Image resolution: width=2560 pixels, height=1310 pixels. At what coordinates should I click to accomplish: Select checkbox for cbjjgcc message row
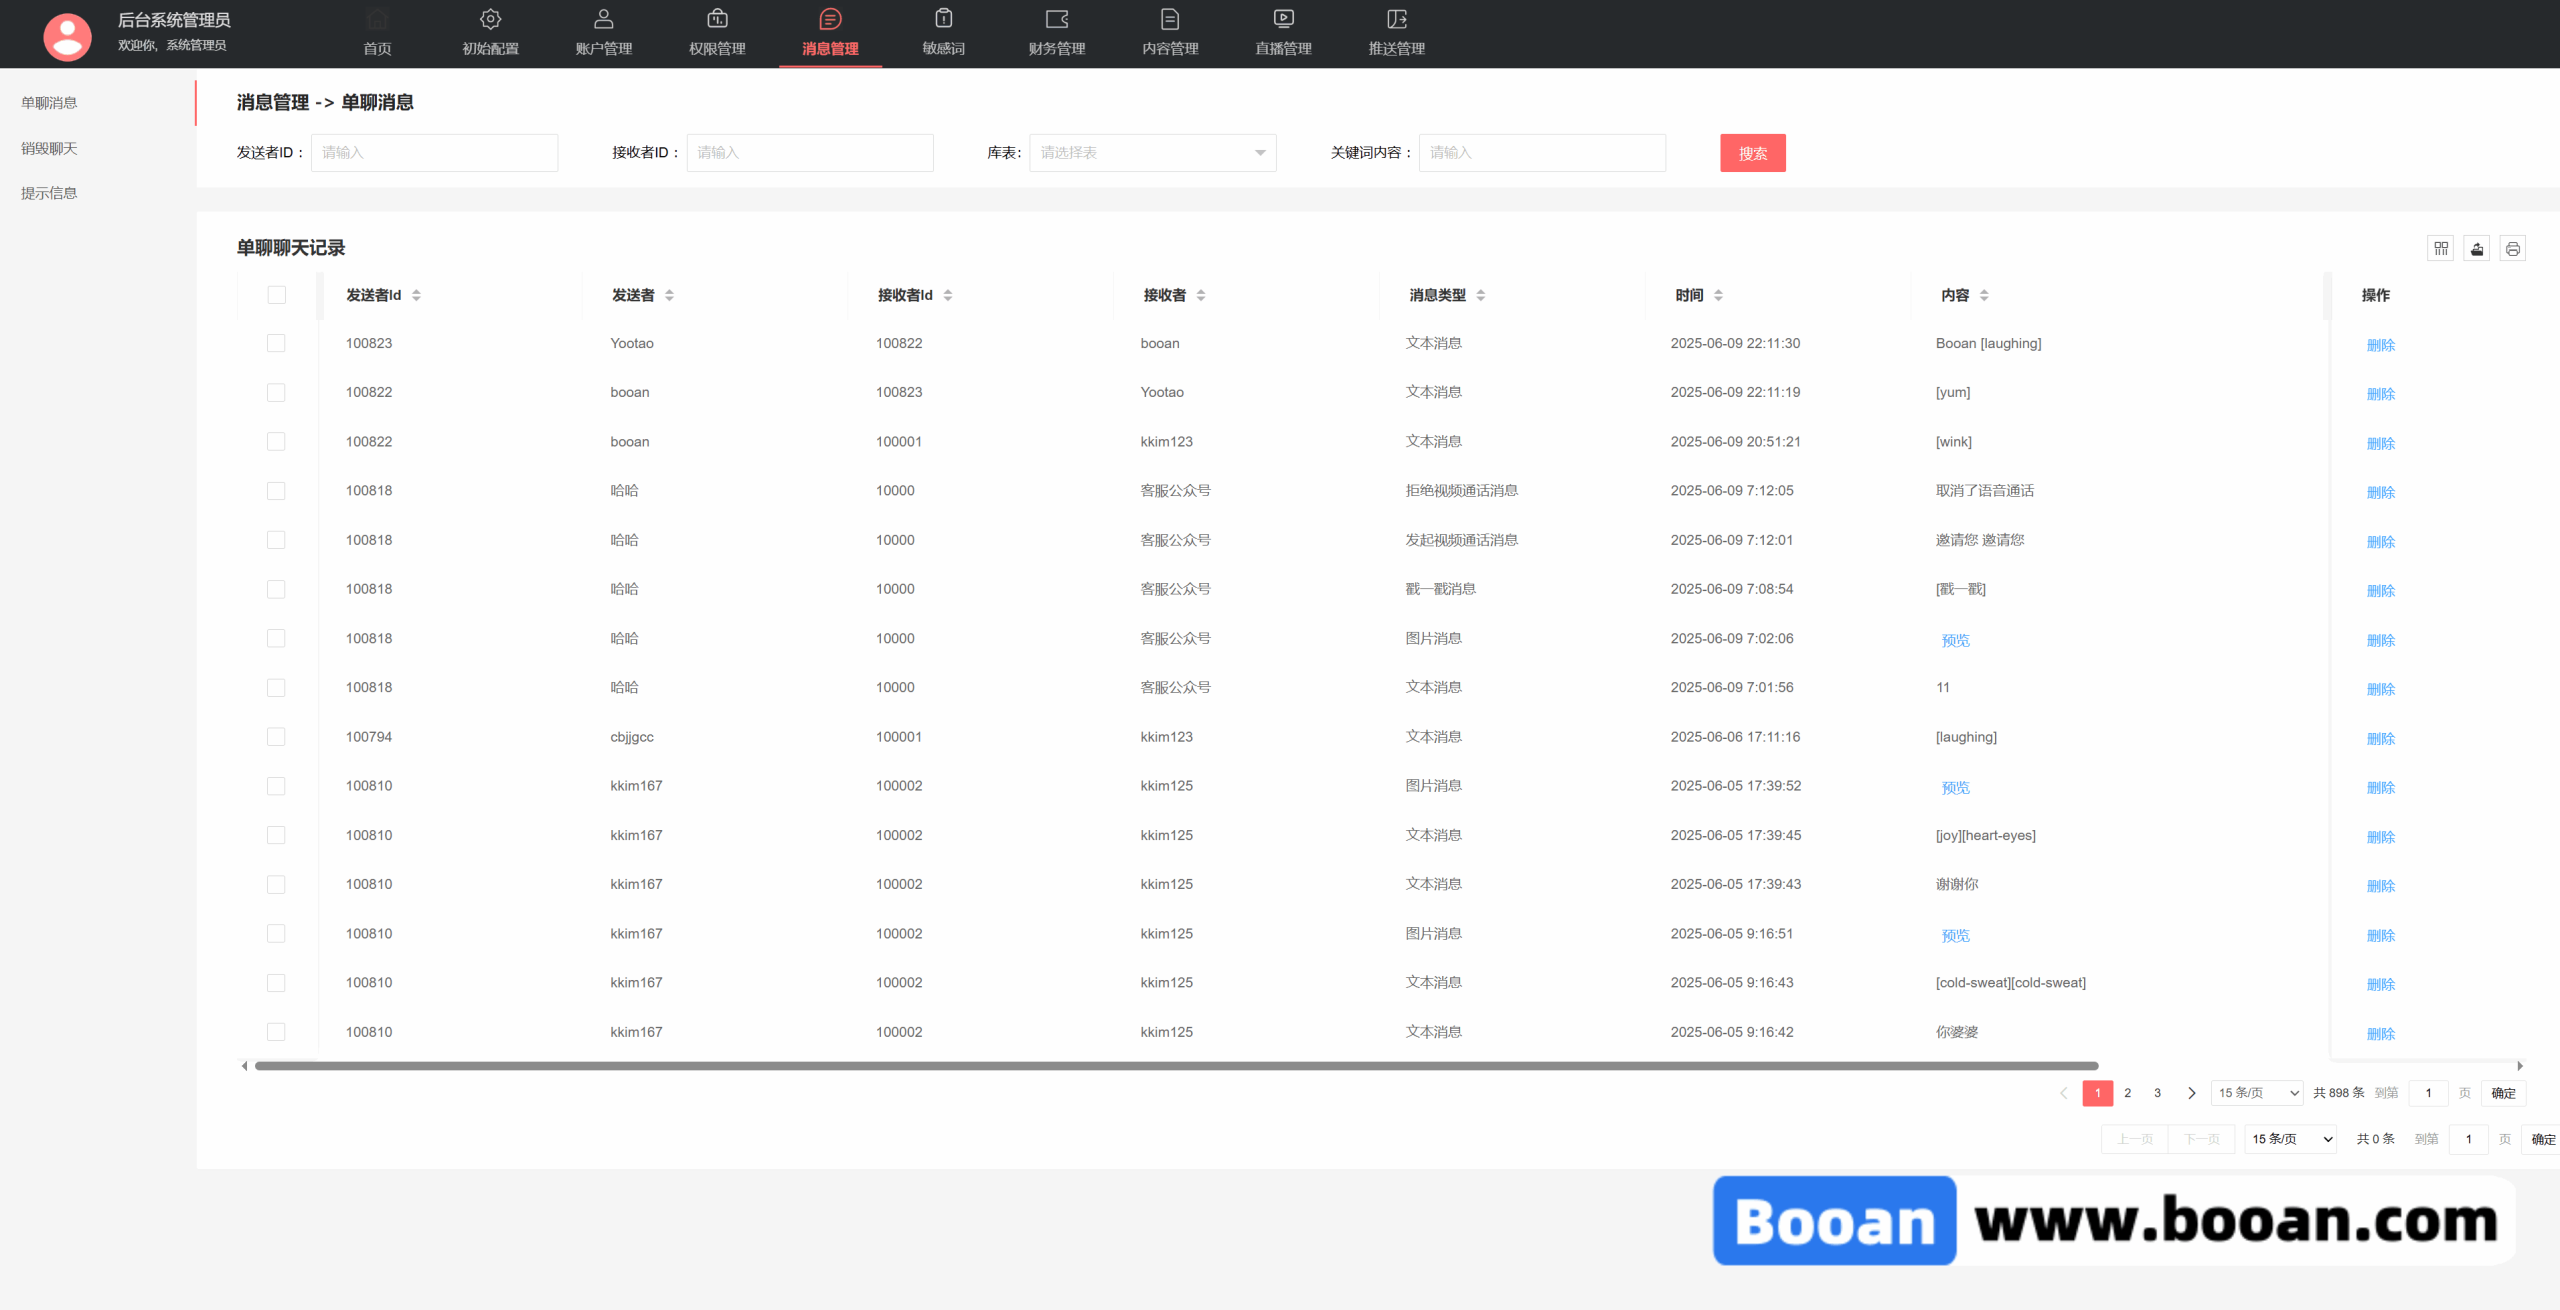[277, 737]
